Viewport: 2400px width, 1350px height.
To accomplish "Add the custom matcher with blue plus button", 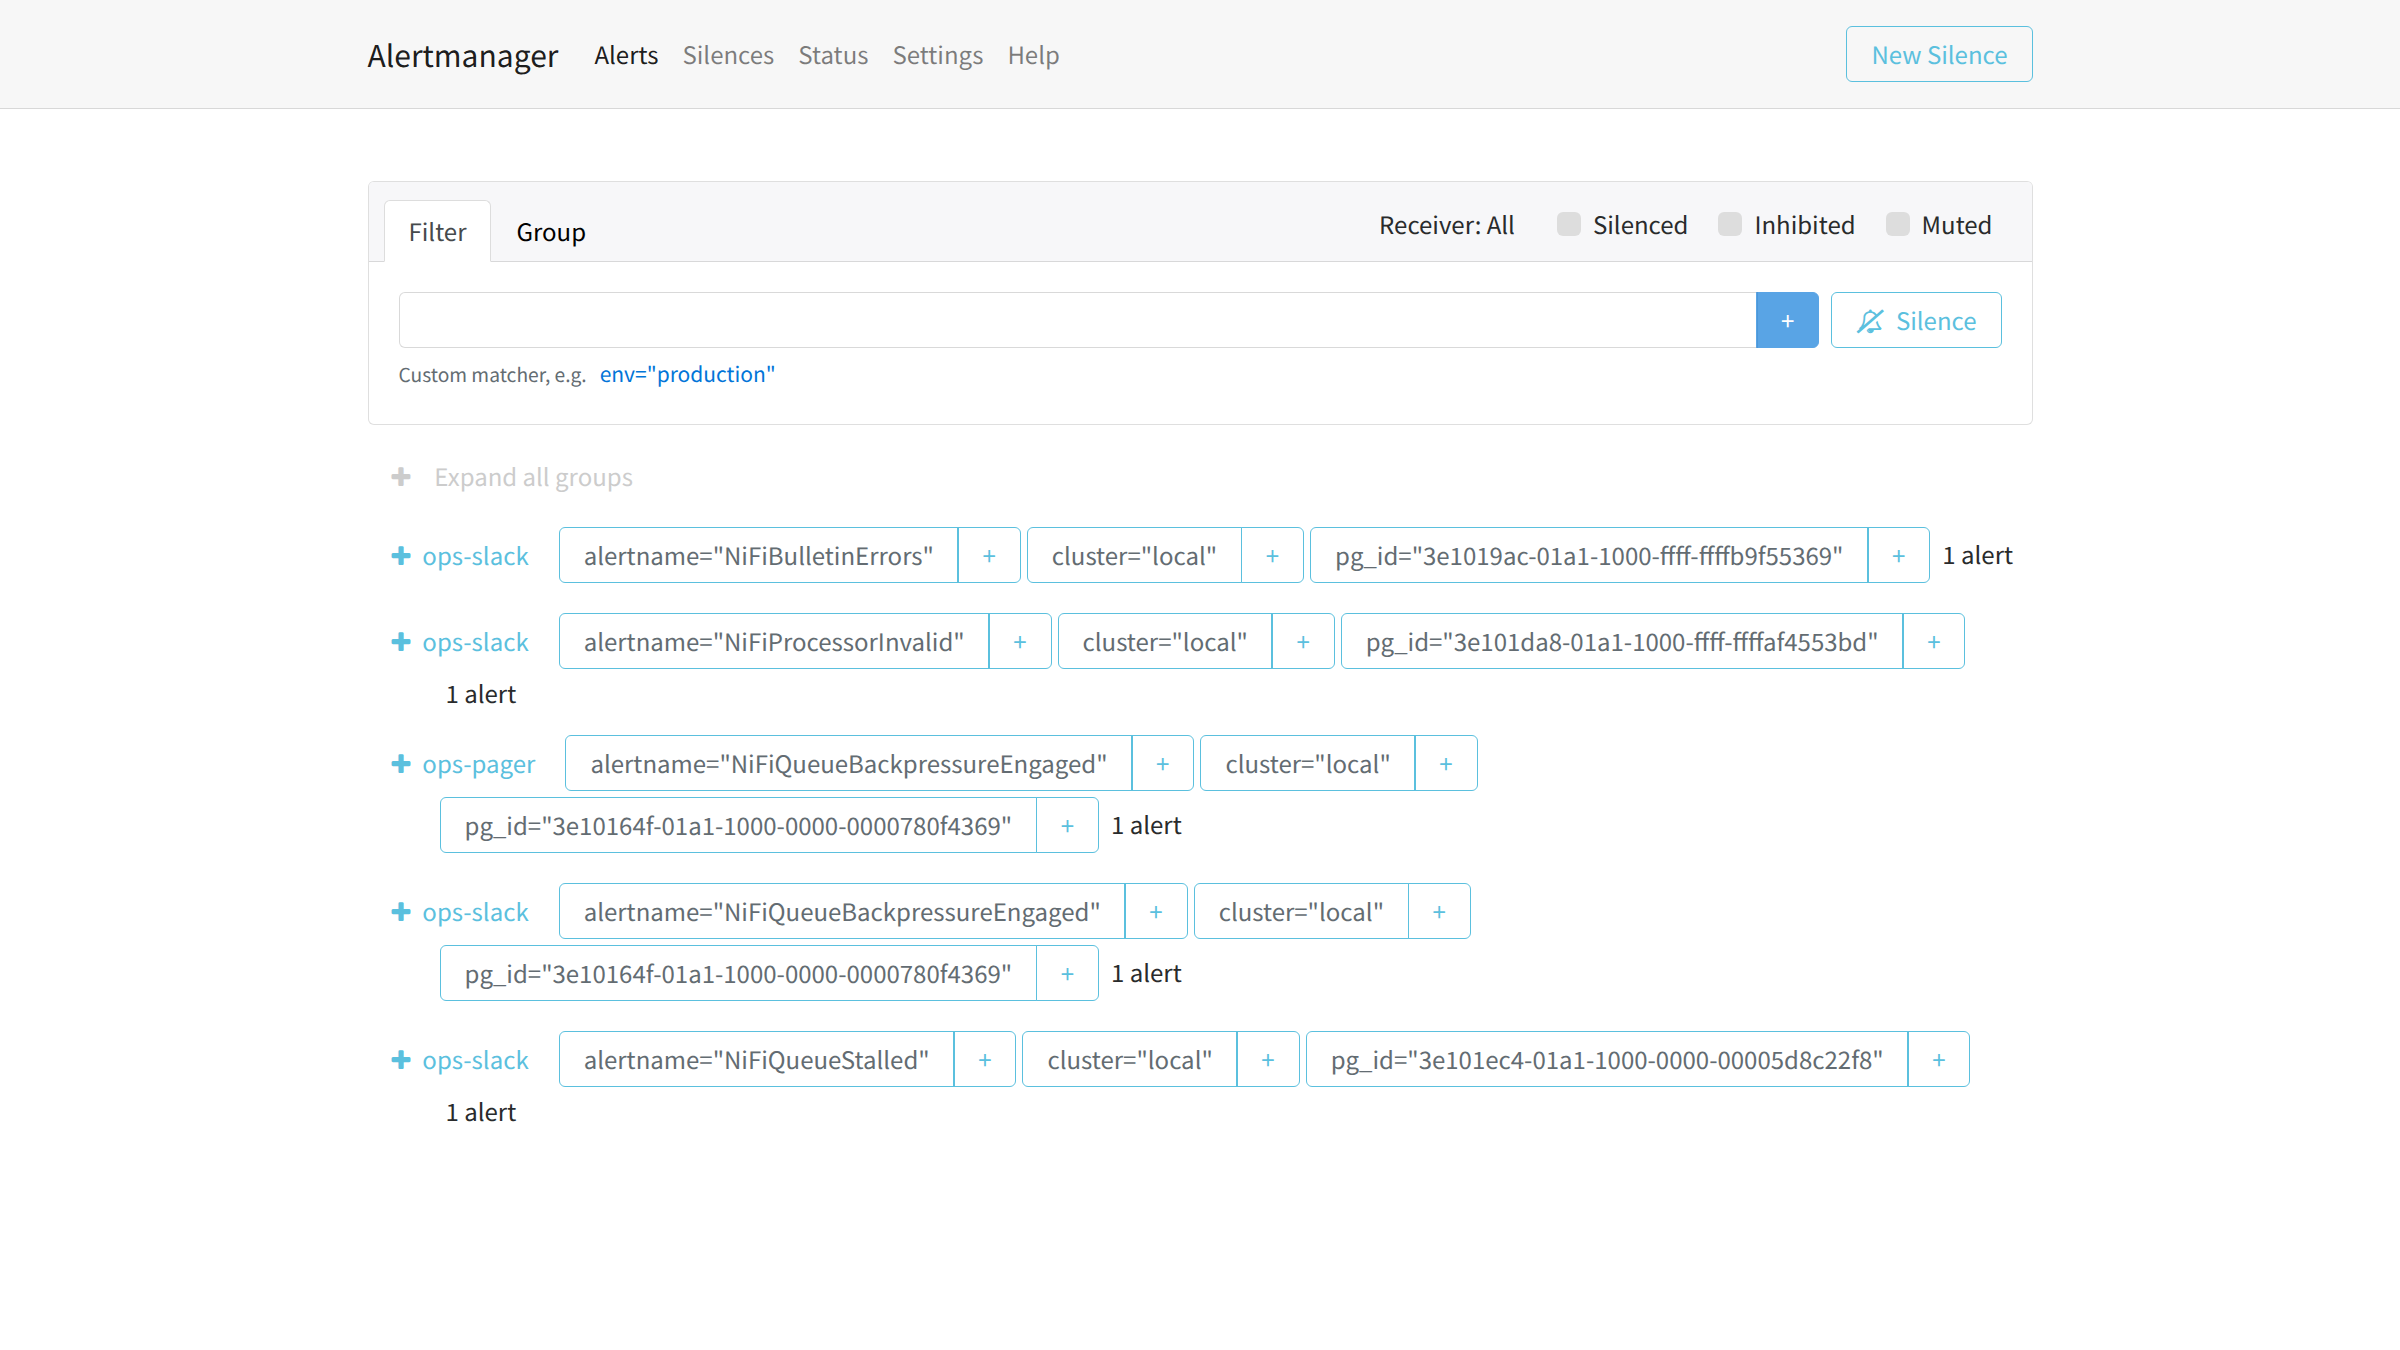I will (1787, 320).
